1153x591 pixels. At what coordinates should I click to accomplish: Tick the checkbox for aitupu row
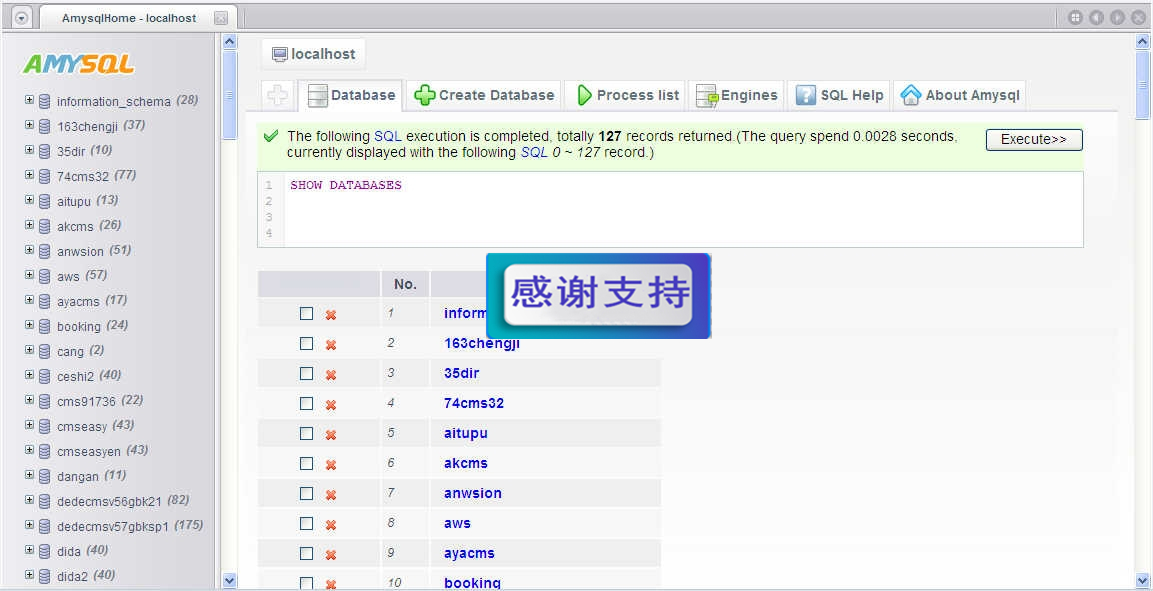pyautogui.click(x=307, y=434)
